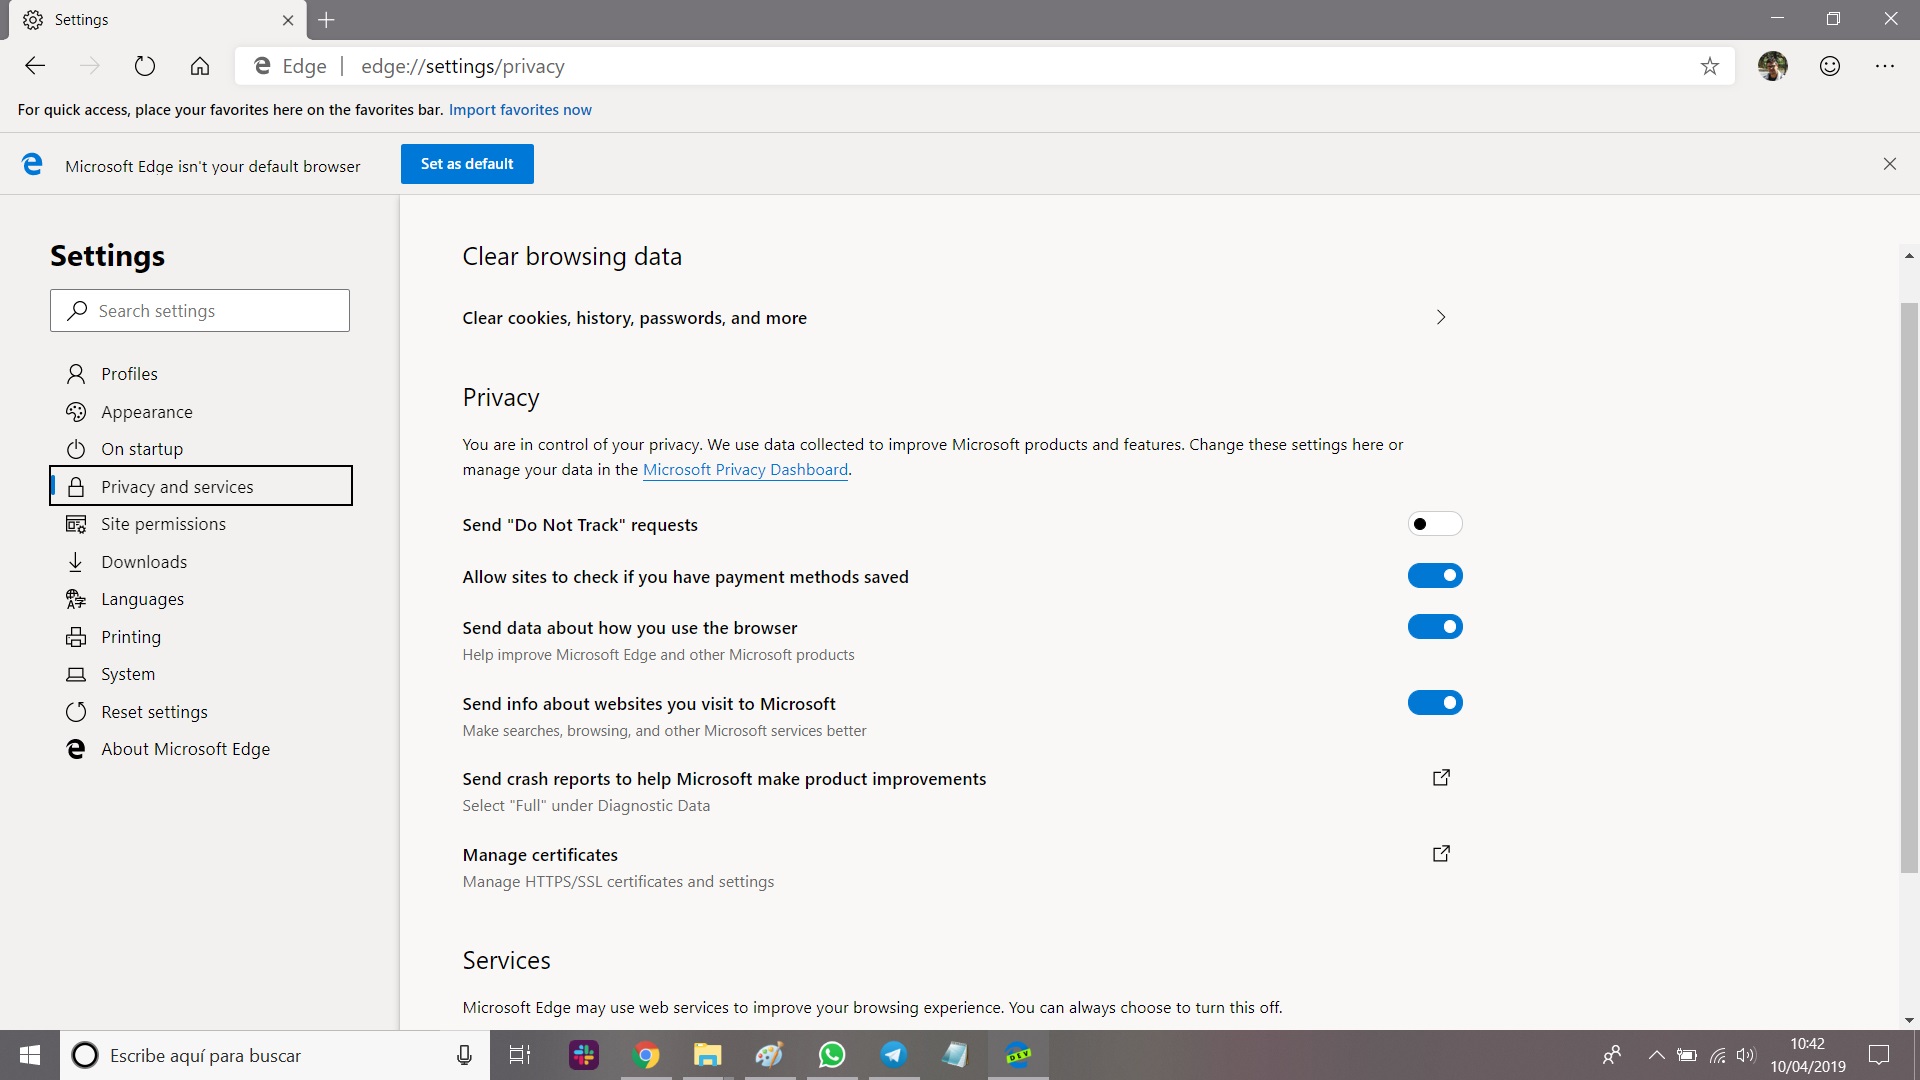
Task: Open Task View on the taskbar
Action: (x=520, y=1055)
